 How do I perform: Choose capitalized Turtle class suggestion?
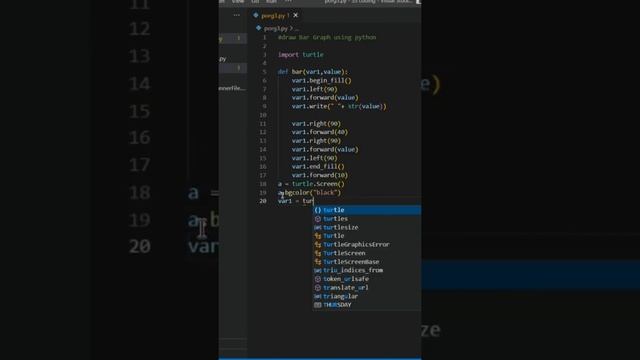[x=367, y=236]
